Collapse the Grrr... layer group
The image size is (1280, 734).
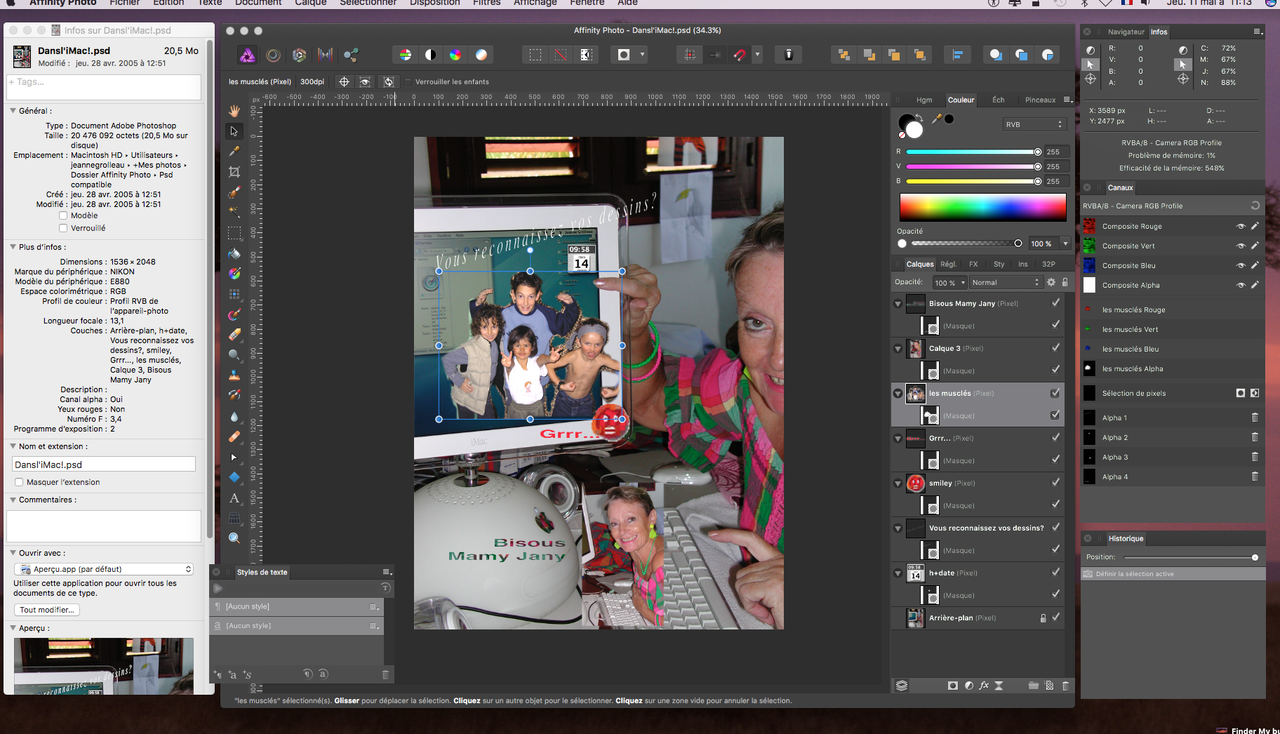[898, 438]
